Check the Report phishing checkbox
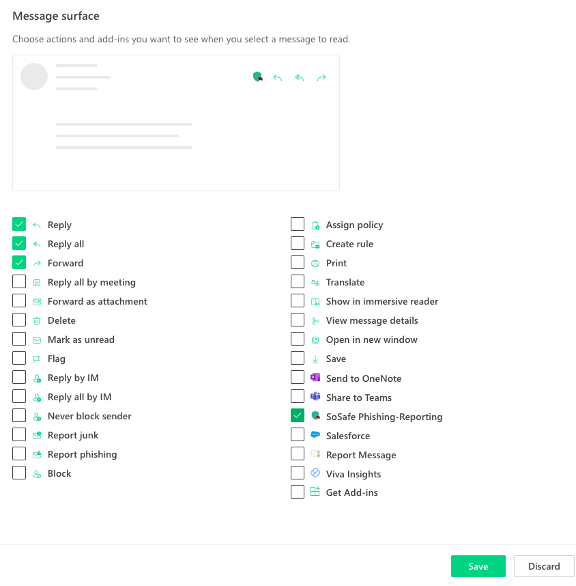This screenshot has width=576, height=586. click(x=19, y=454)
